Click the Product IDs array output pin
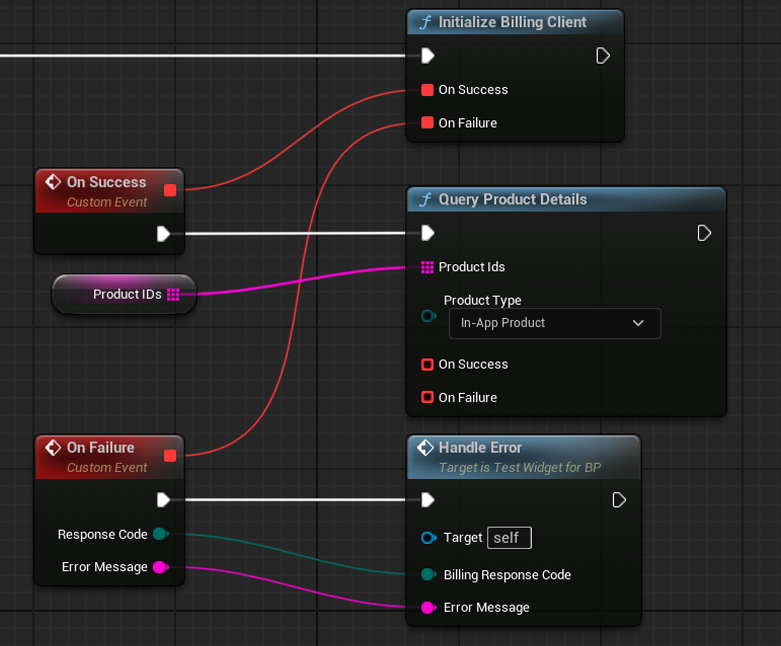The image size is (781, 646). click(x=173, y=294)
